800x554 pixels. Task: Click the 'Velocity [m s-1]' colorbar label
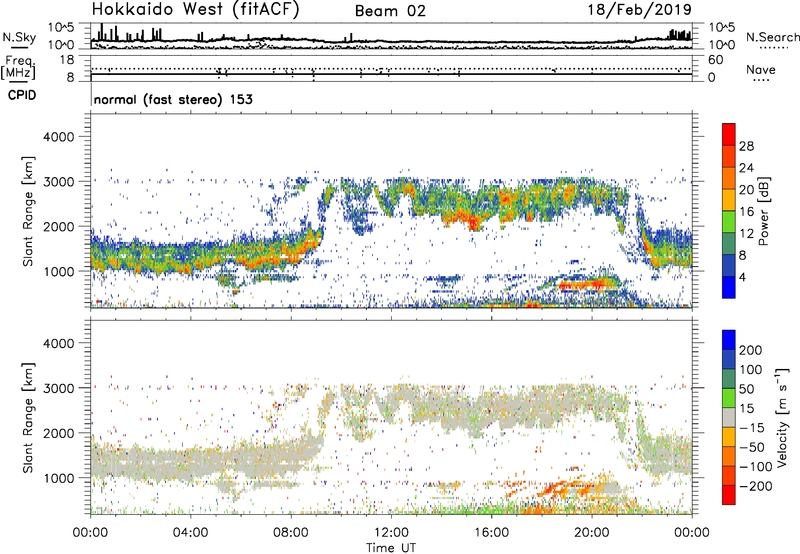[x=783, y=417]
